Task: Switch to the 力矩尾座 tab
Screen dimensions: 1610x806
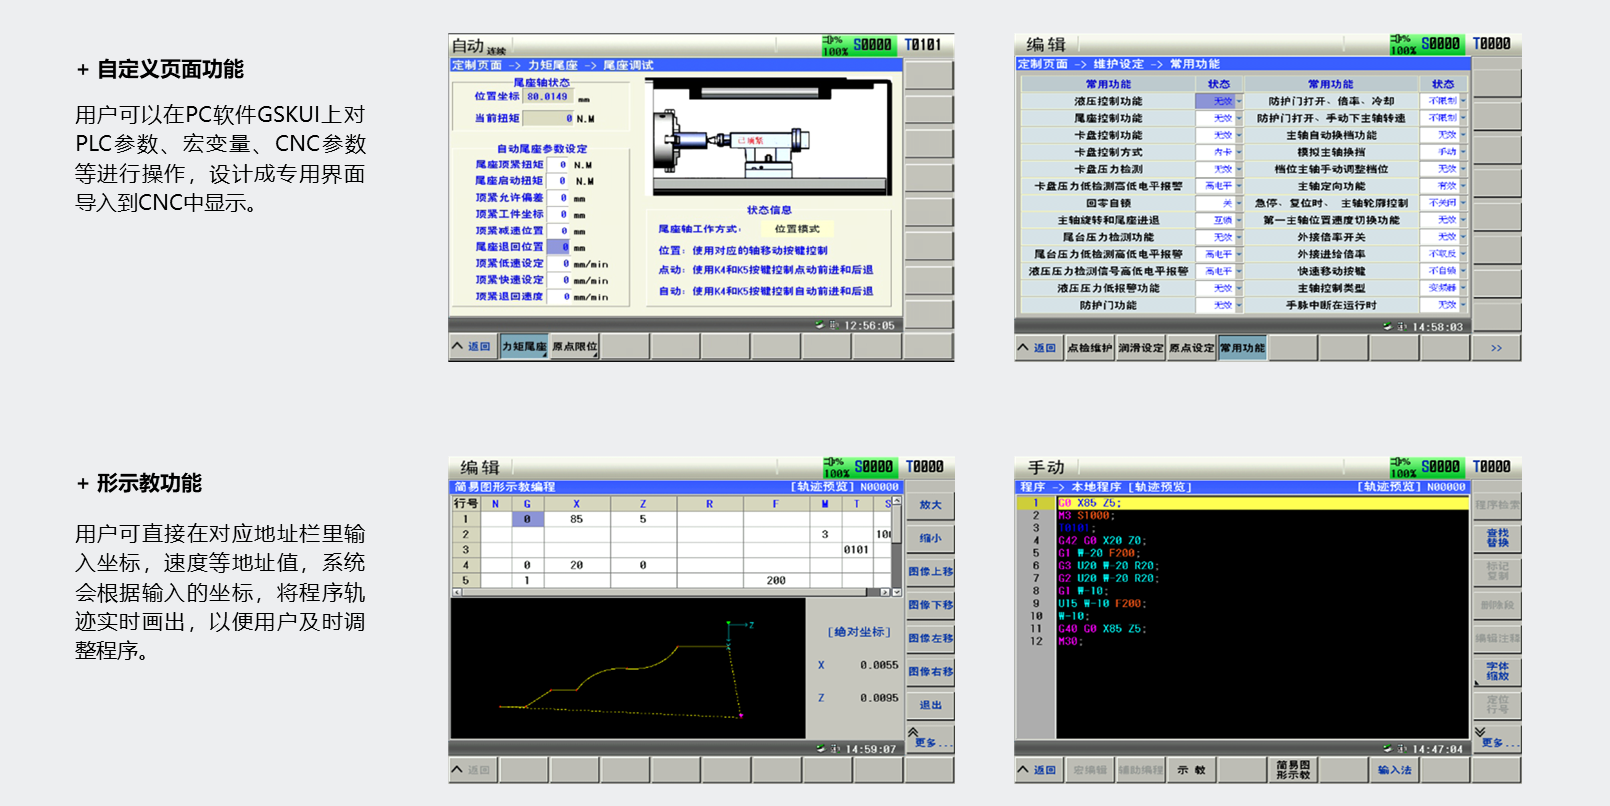Action: [524, 347]
